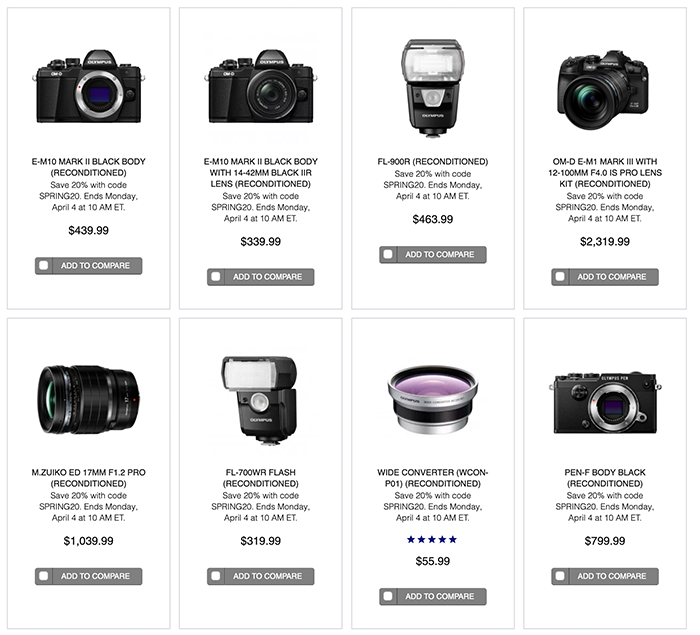Click the five-star rating on Wide Converter
Image resolution: width=700 pixels, height=635 pixels.
point(432,540)
